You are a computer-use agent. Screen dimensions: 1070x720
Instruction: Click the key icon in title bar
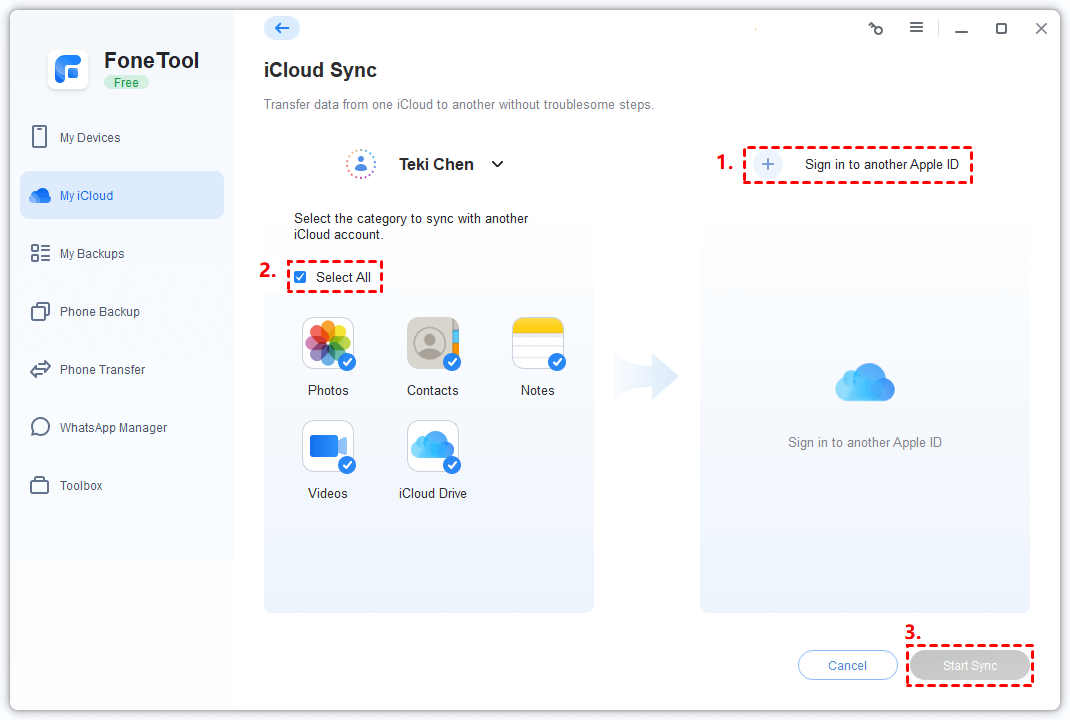point(876,29)
